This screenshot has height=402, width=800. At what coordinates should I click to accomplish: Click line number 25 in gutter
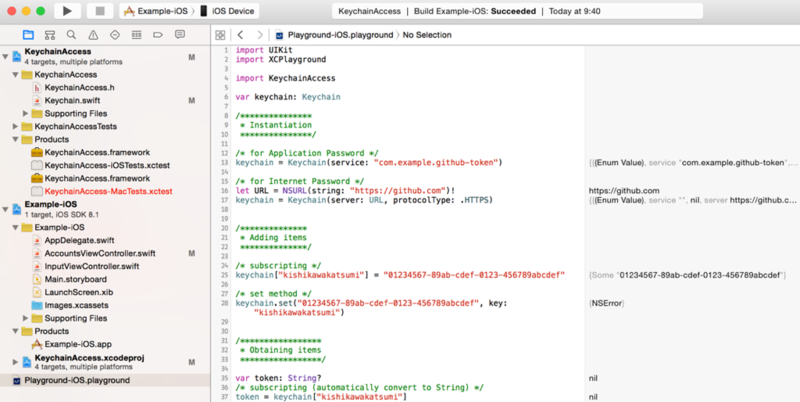tap(225, 275)
